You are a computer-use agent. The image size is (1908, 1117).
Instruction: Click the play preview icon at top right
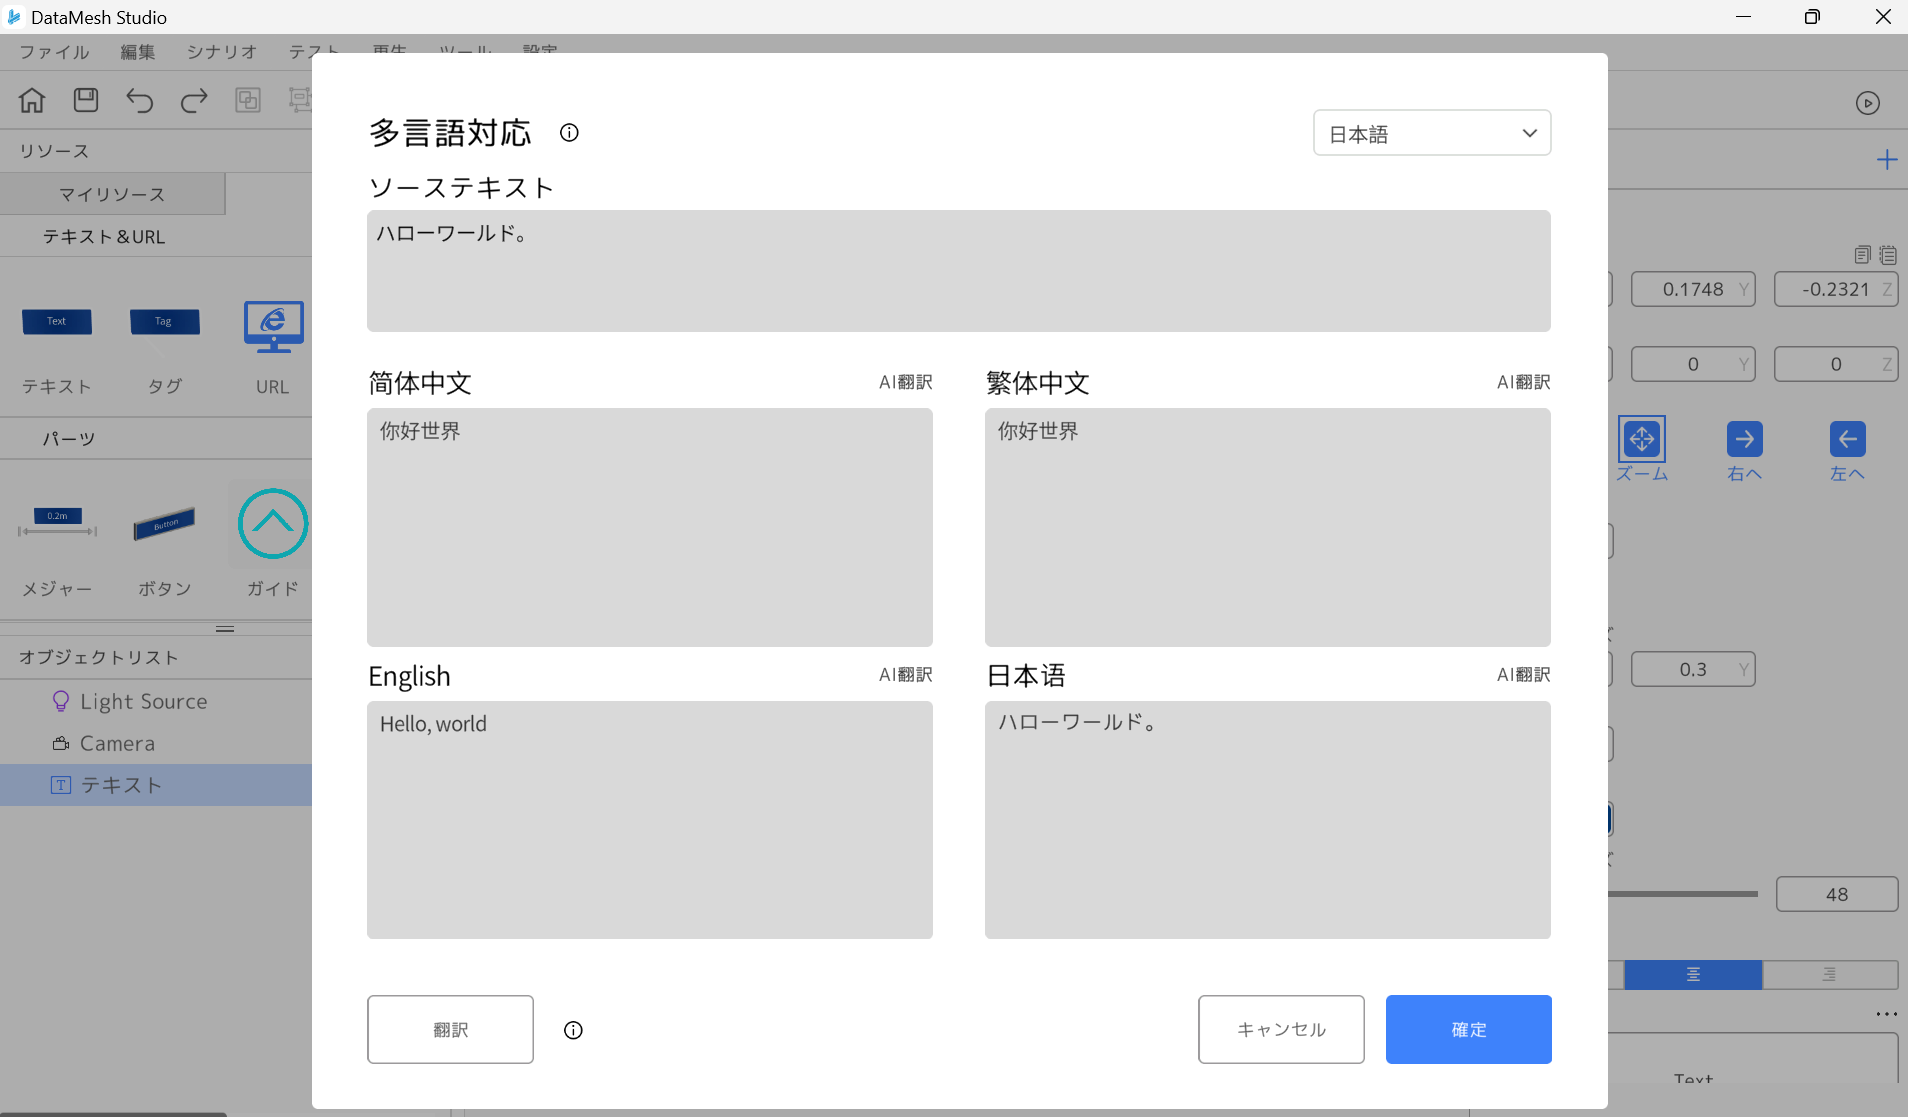tap(1869, 103)
